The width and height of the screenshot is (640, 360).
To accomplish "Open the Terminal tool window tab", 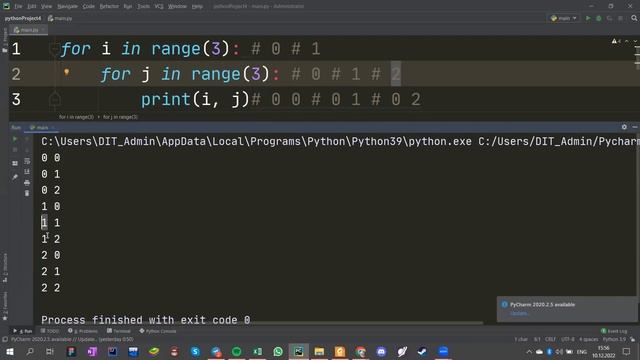I will pyautogui.click(x=119, y=331).
